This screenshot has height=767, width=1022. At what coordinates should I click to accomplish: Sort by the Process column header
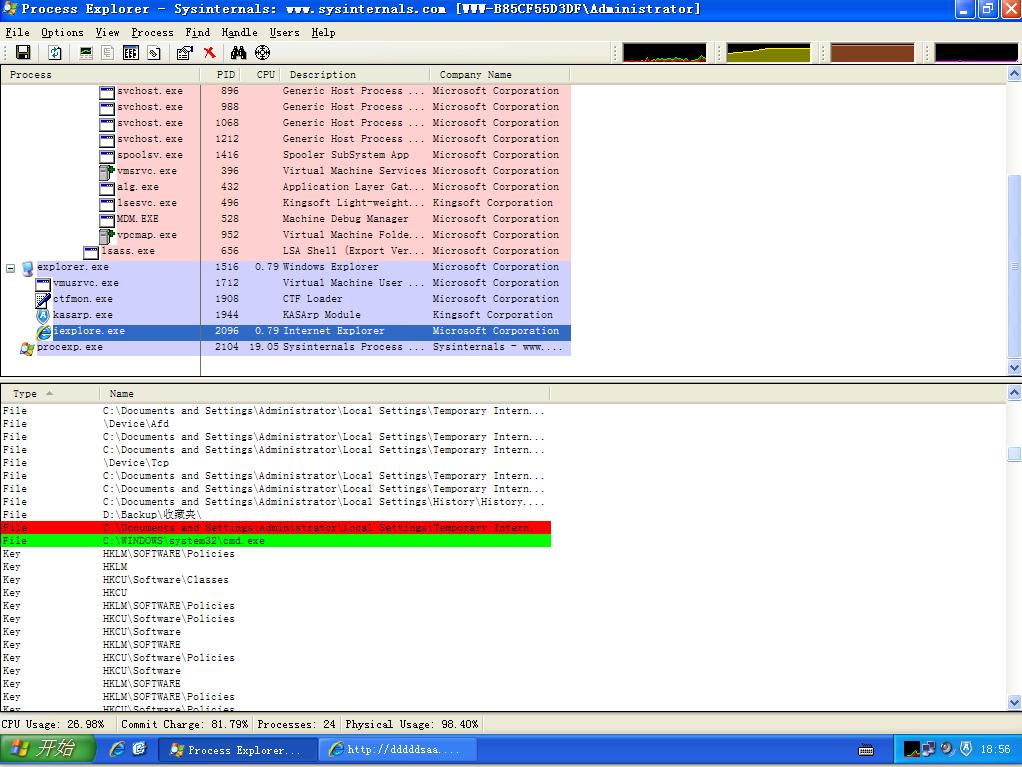point(100,75)
